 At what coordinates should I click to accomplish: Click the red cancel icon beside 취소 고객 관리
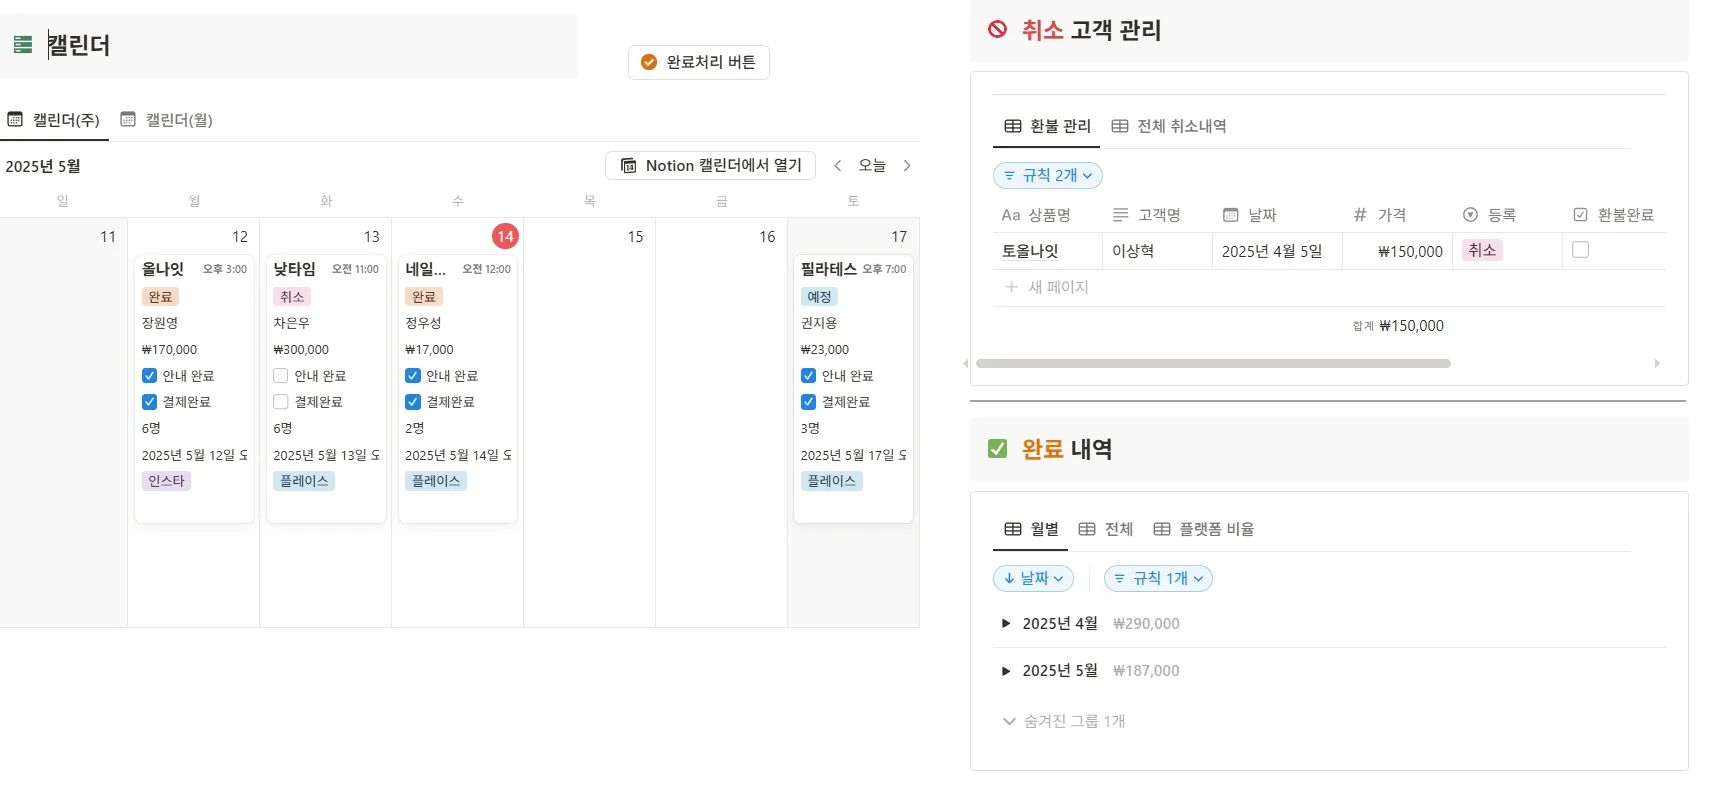[x=997, y=30]
